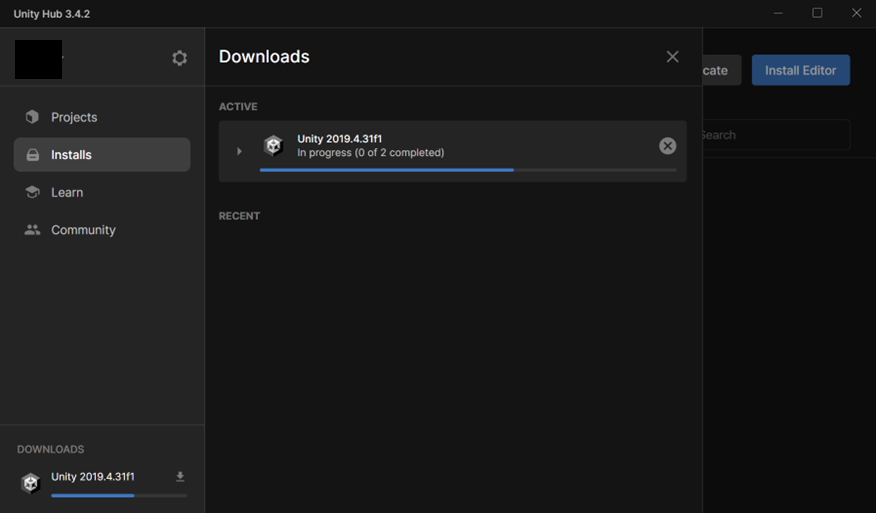
Task: Click the download arrow icon in the sidebar
Action: coord(180,477)
